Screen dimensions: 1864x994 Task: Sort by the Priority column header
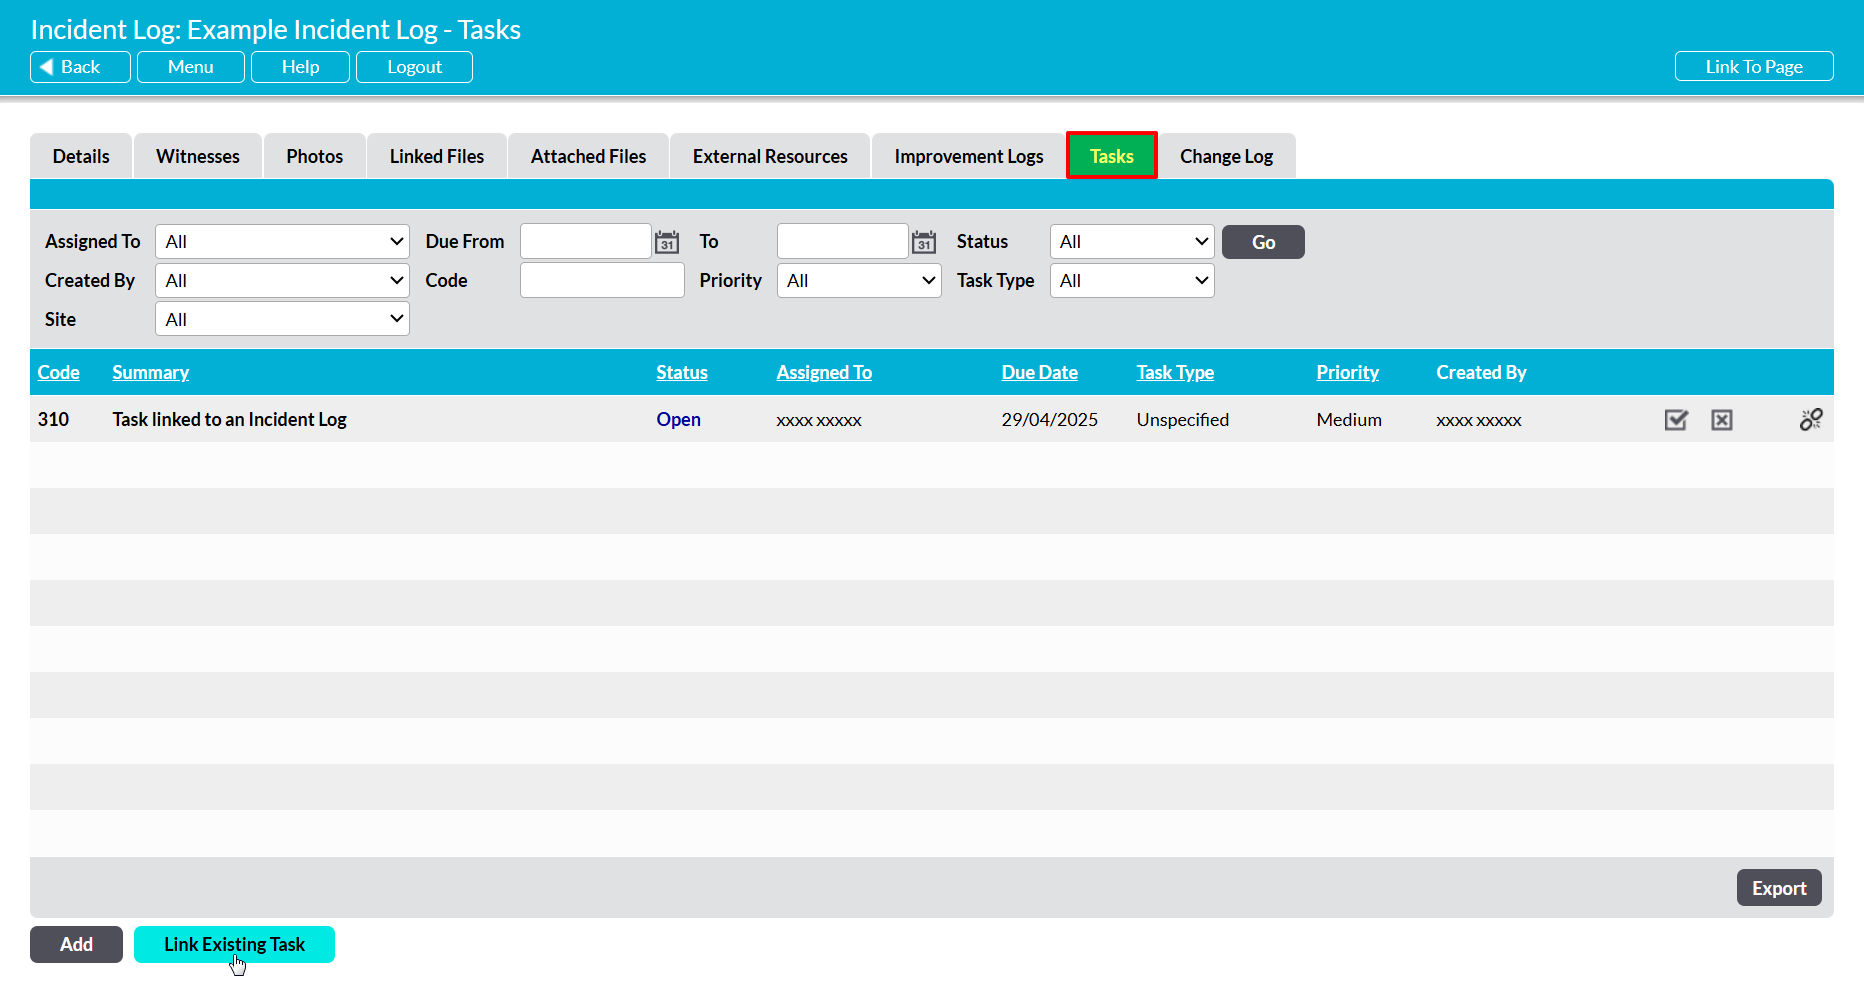(1347, 372)
